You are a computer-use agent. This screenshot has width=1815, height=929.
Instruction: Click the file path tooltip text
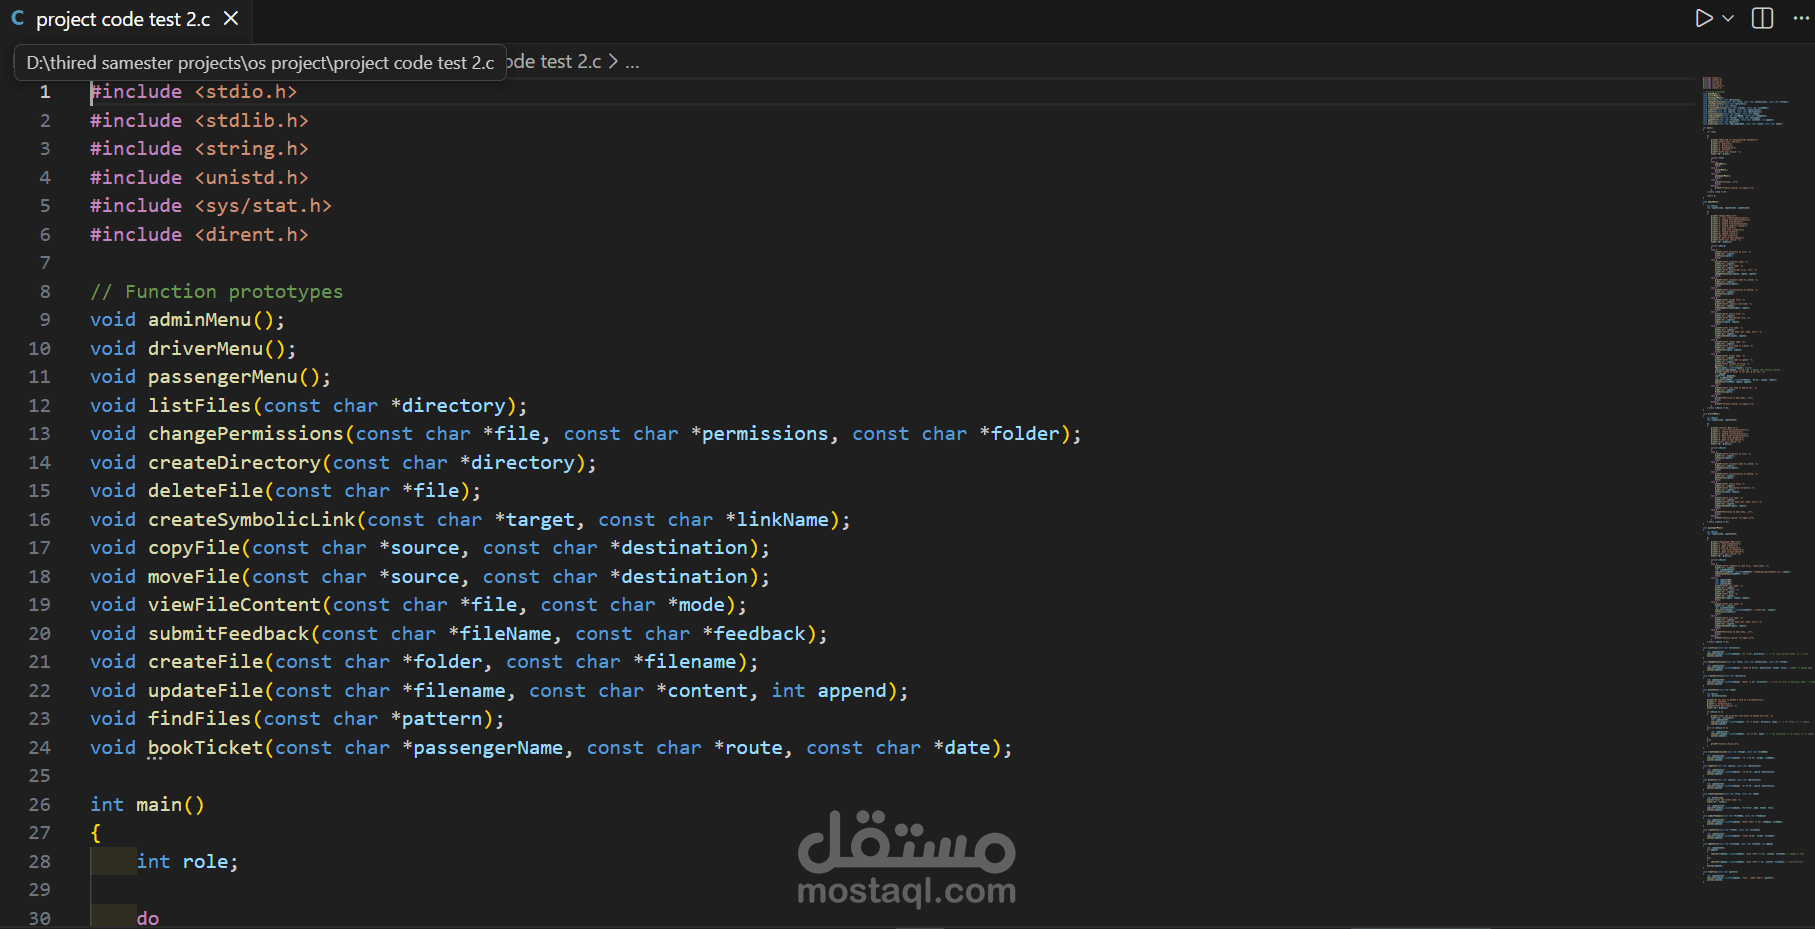260,62
